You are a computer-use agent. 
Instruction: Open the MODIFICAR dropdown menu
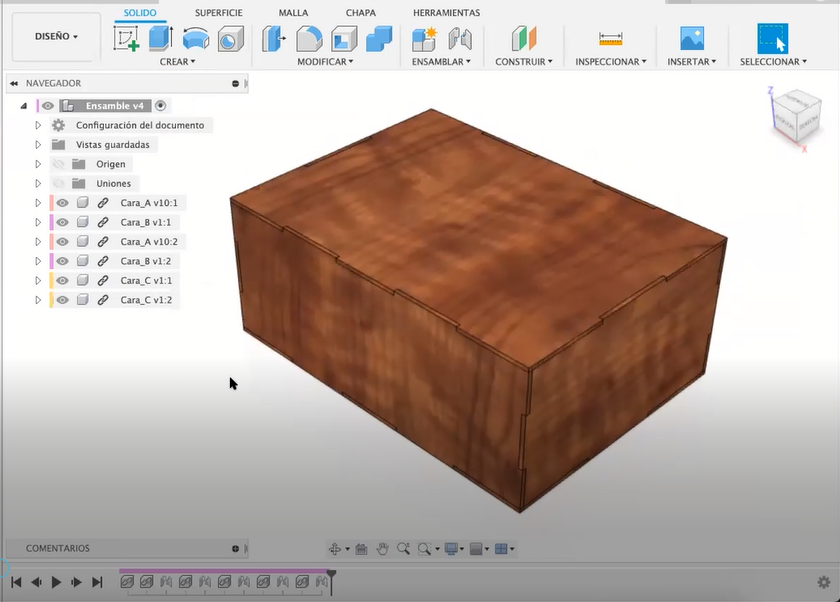click(x=325, y=62)
